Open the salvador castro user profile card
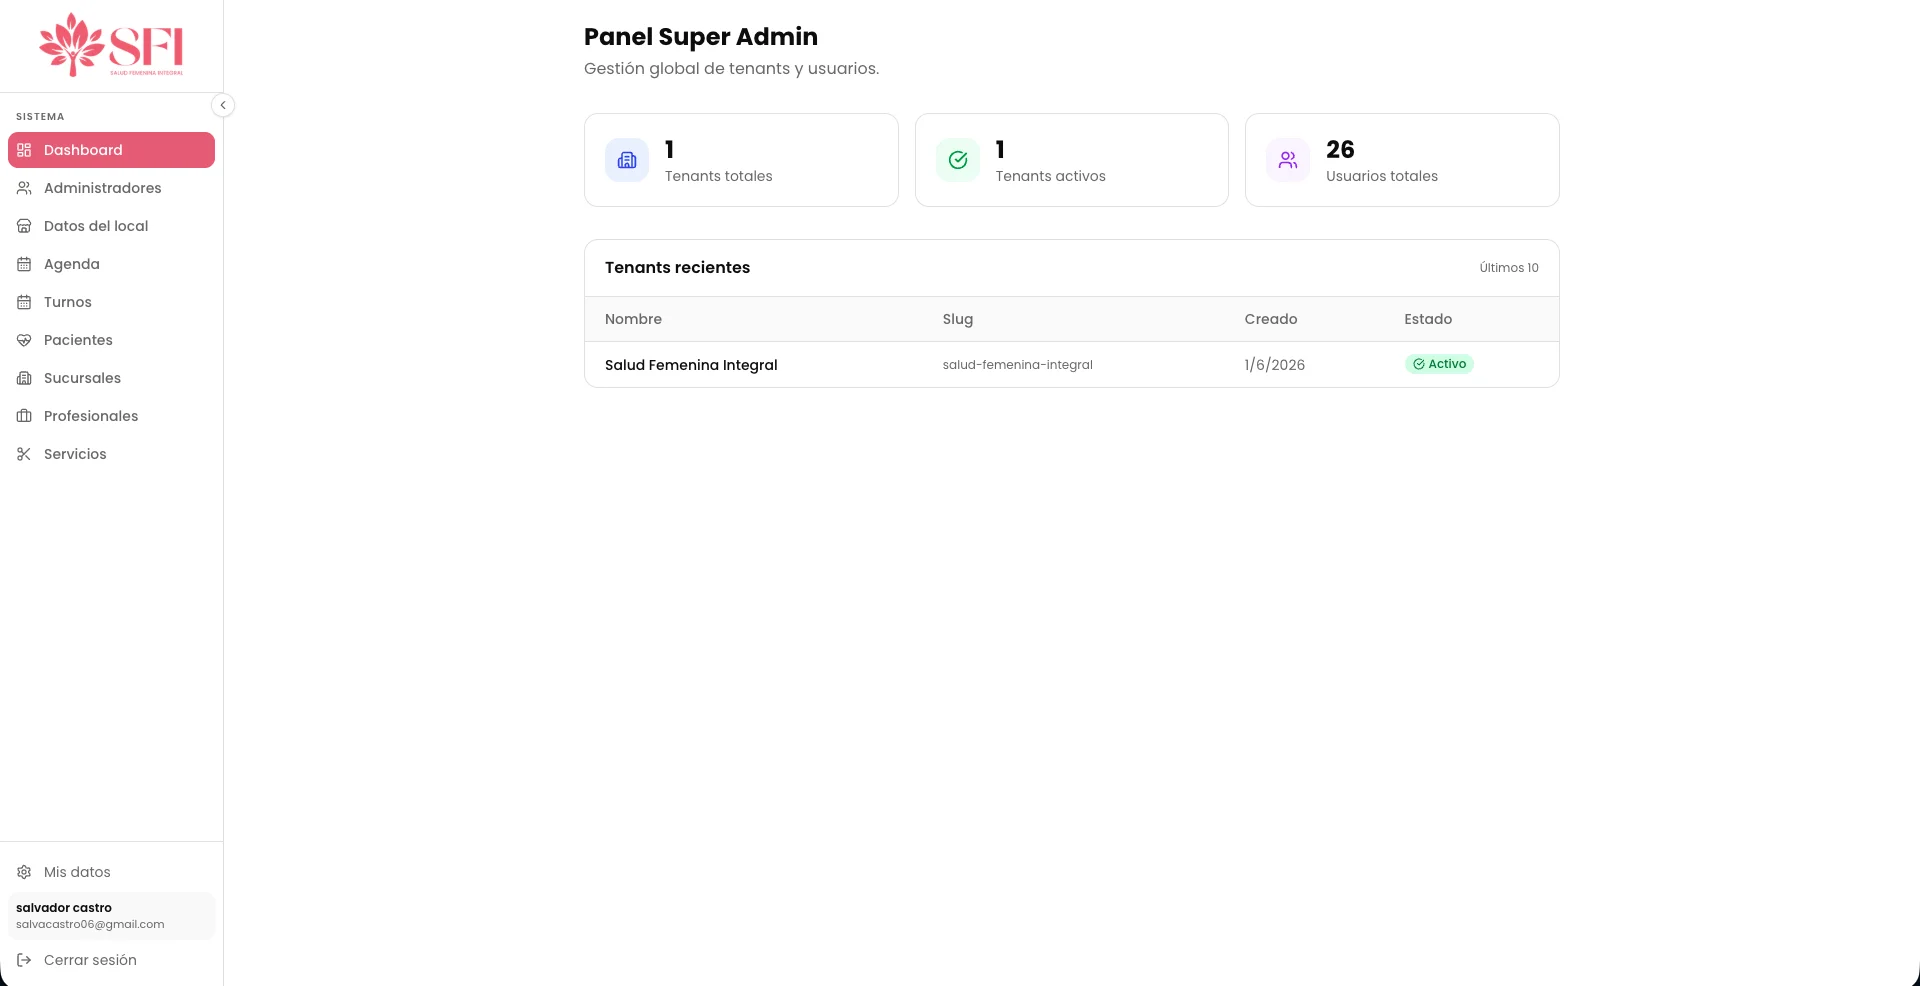The height and width of the screenshot is (986, 1920). tap(111, 916)
